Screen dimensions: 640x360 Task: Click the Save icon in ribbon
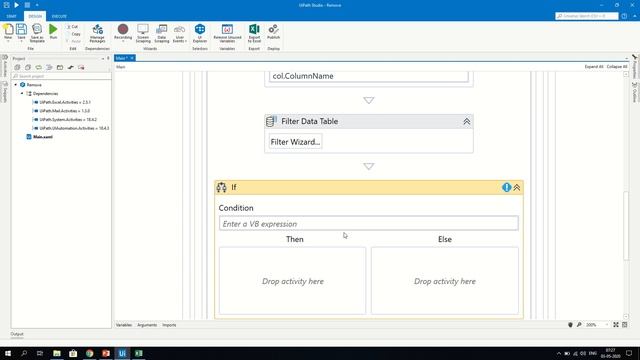pos(21,33)
